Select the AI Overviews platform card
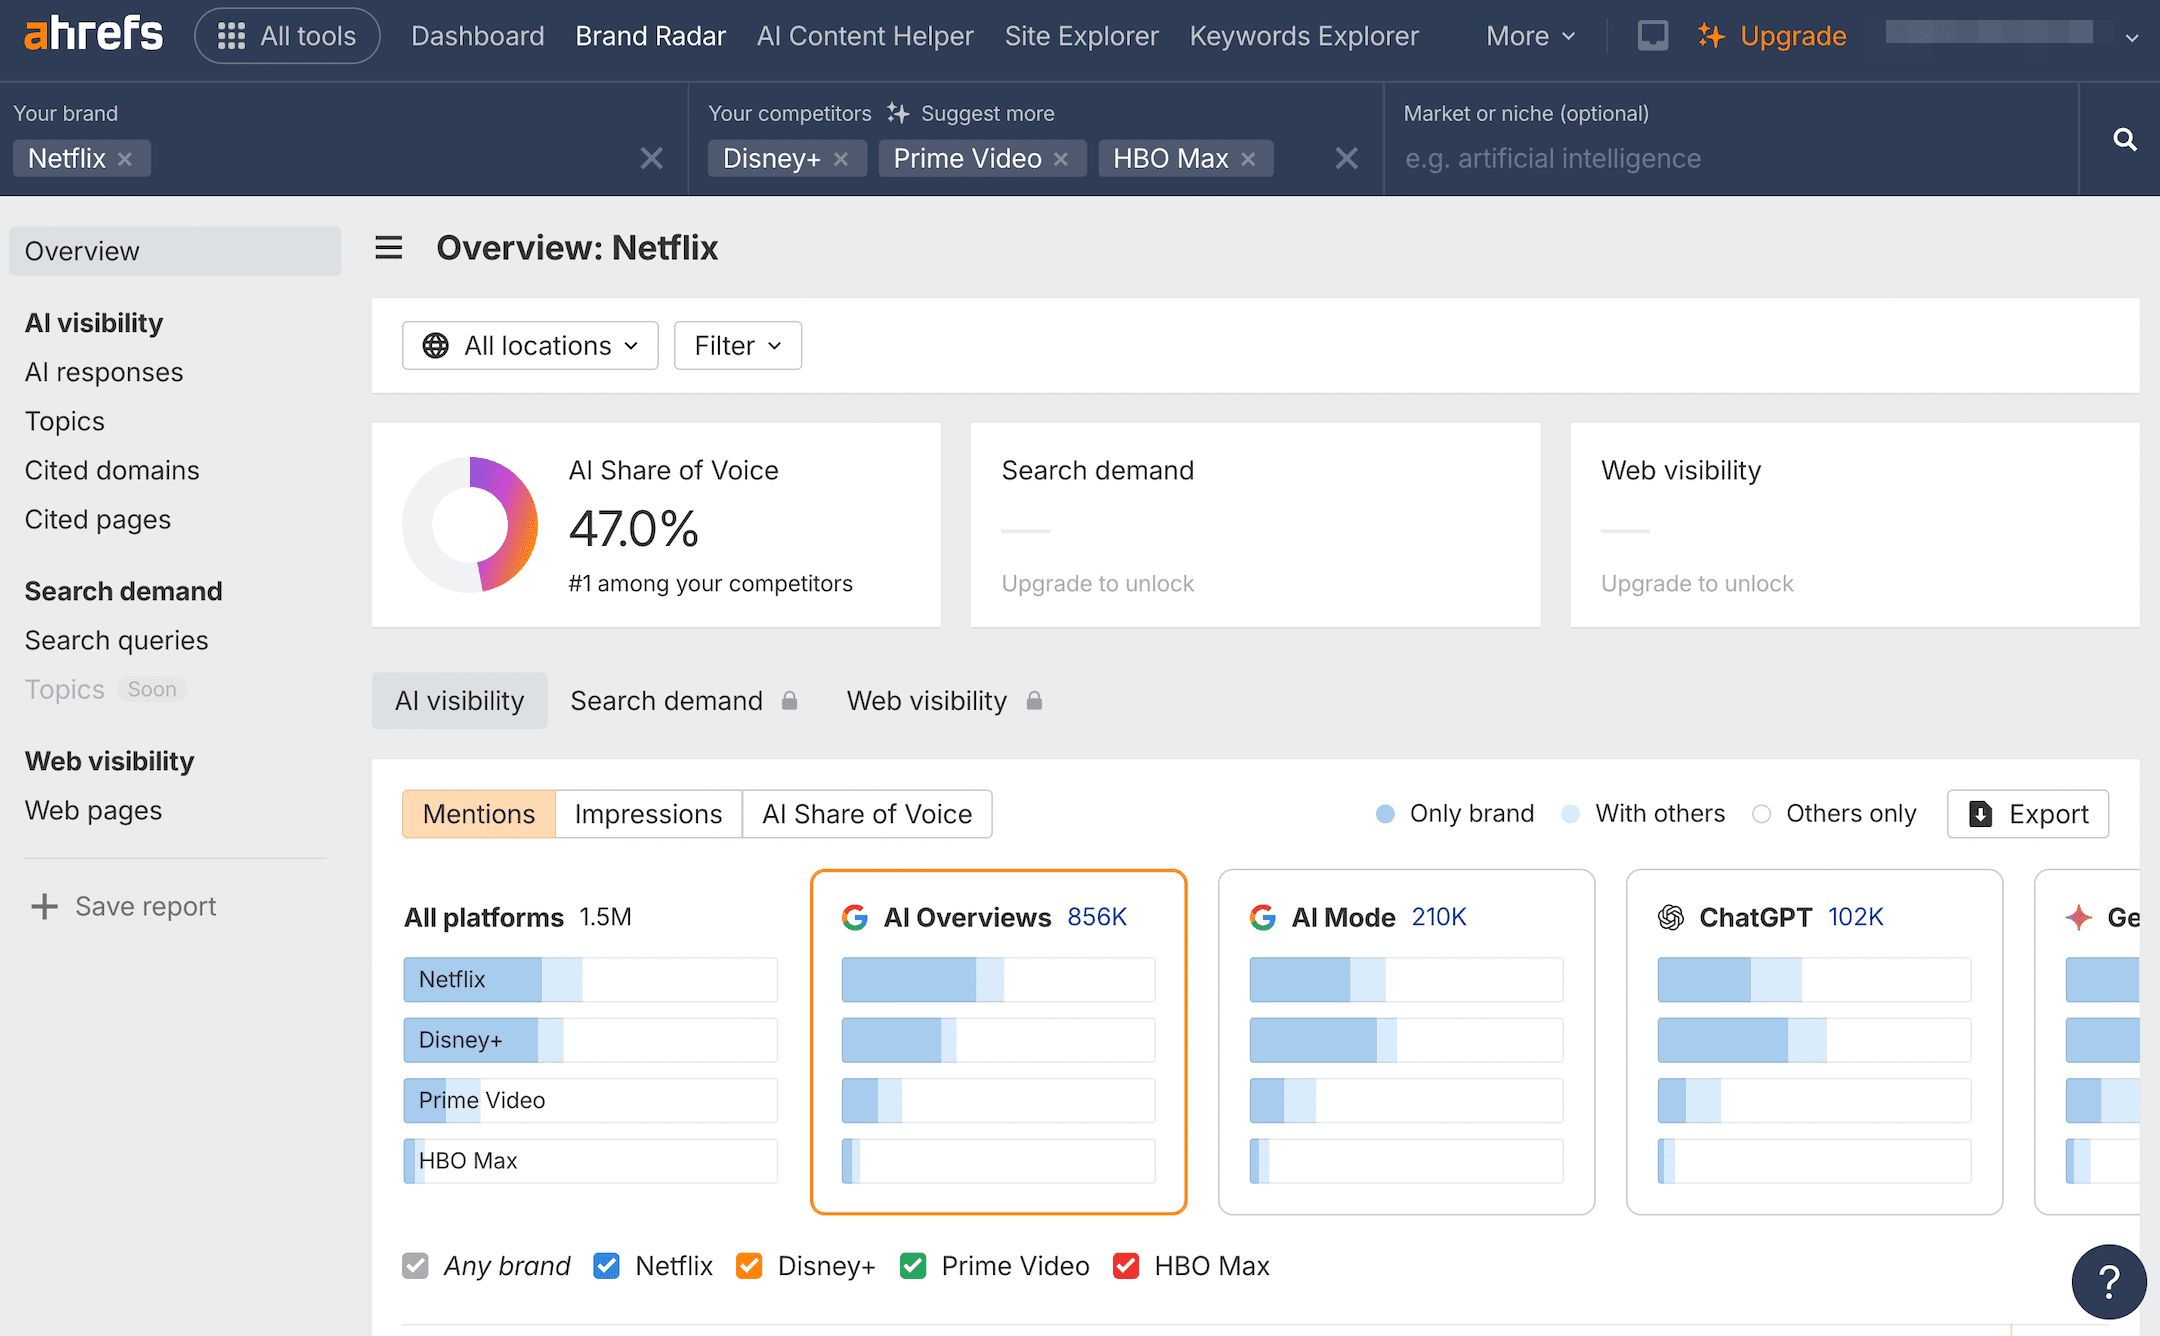The width and height of the screenshot is (2160, 1336). click(998, 1042)
